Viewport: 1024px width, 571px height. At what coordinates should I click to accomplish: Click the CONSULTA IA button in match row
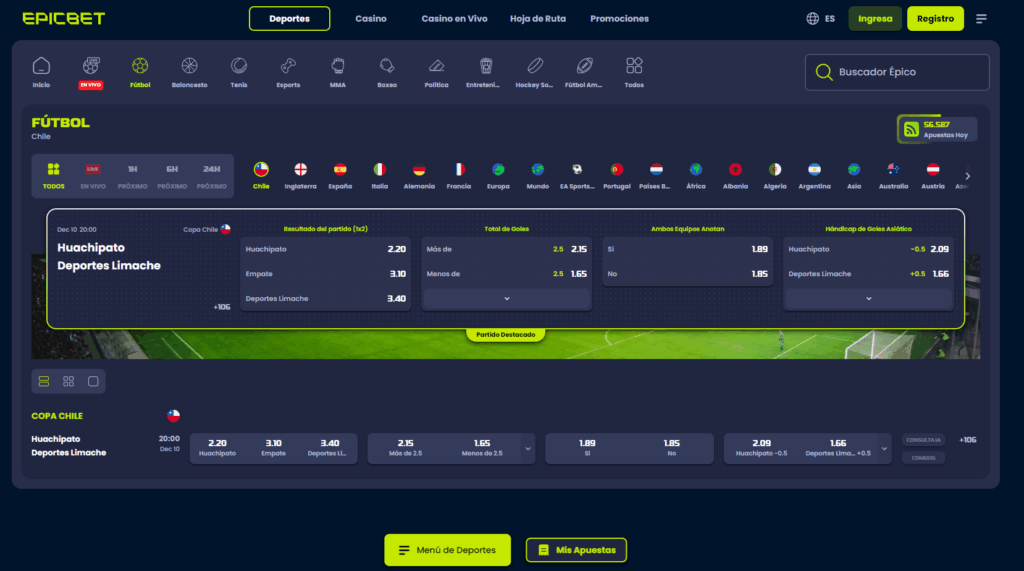[923, 440]
